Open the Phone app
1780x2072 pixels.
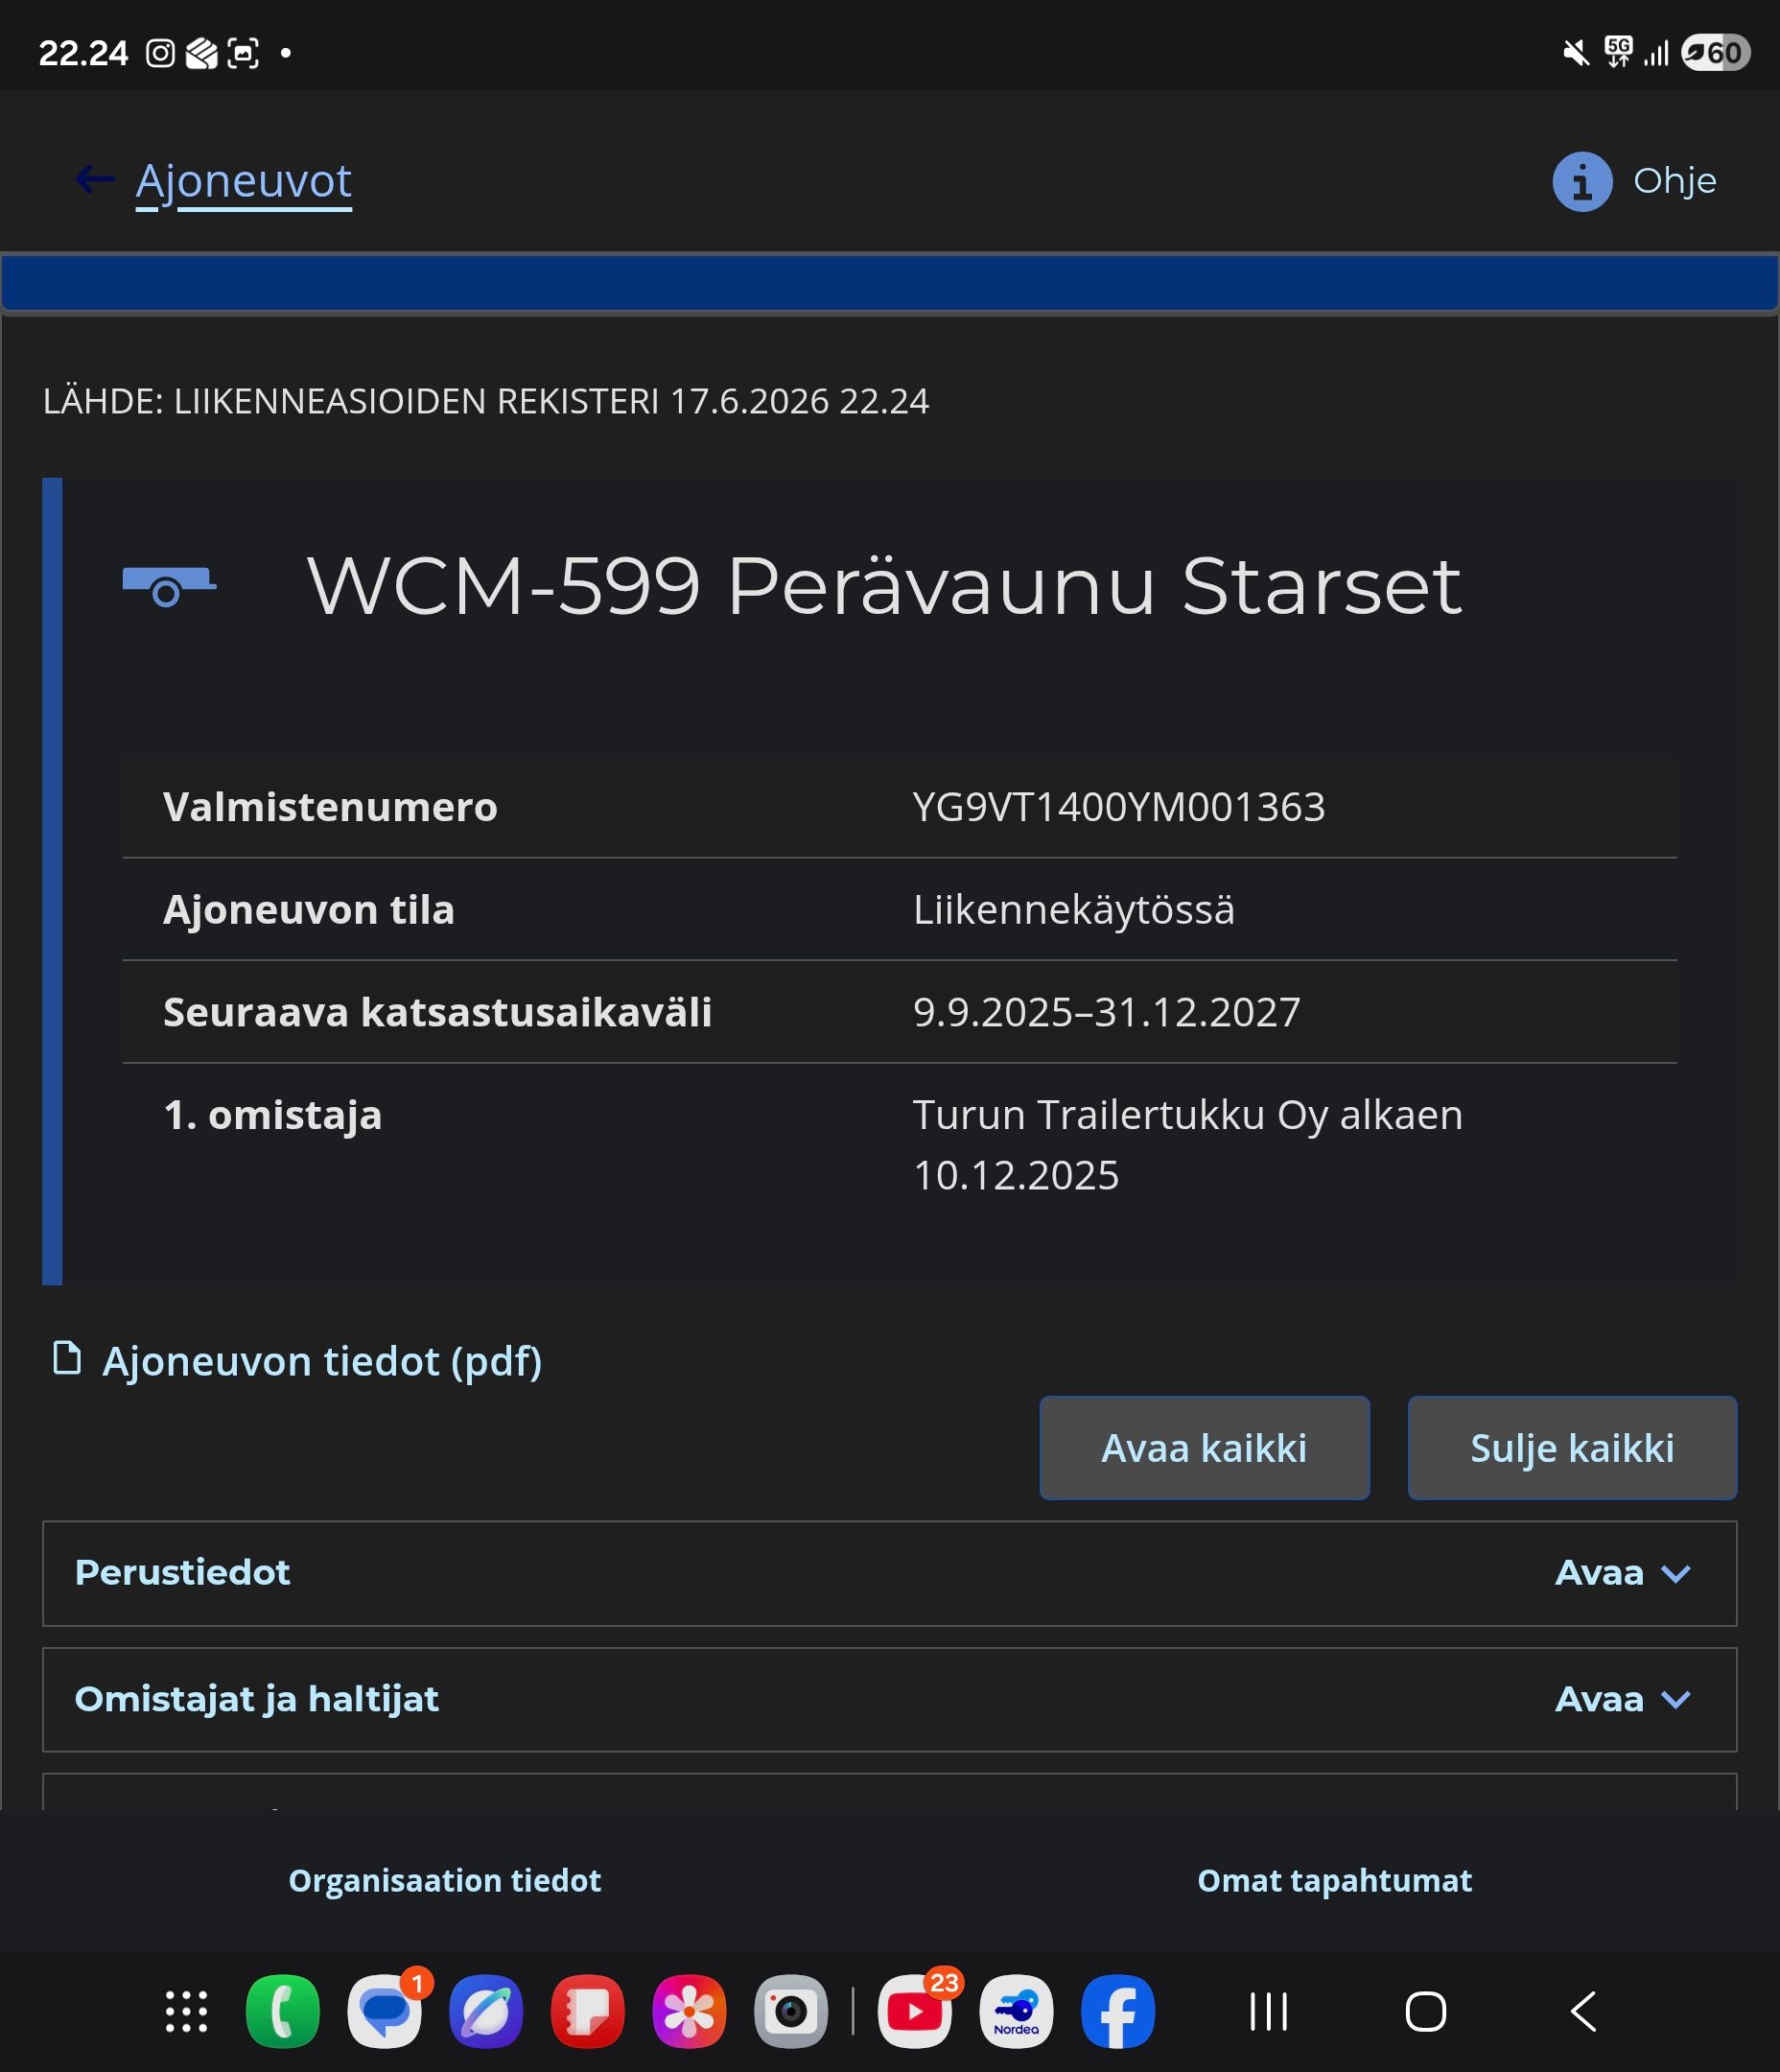click(283, 2012)
